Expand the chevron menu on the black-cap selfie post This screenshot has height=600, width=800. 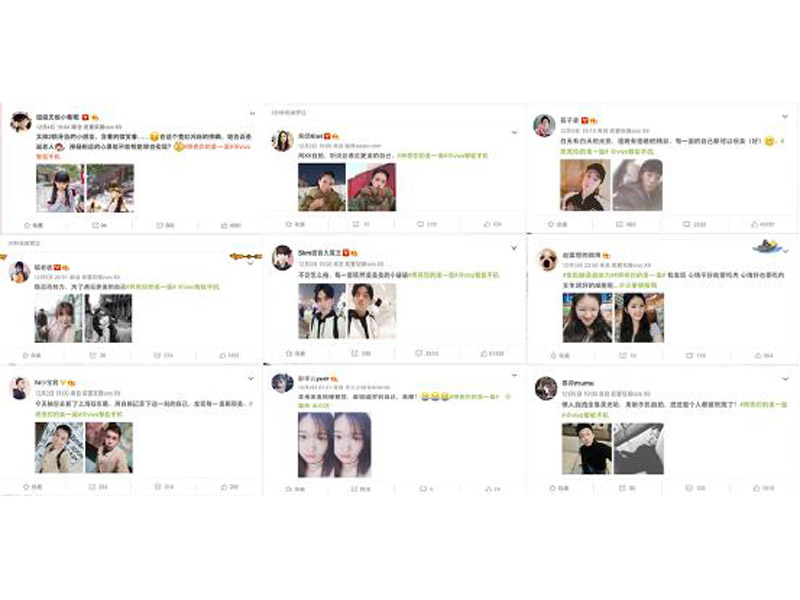785,117
